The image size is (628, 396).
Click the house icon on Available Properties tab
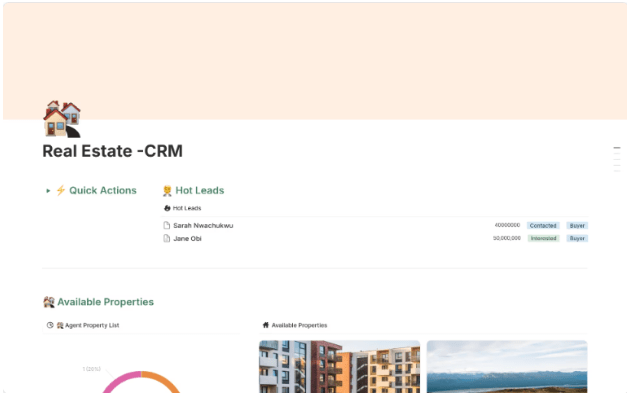[266, 325]
